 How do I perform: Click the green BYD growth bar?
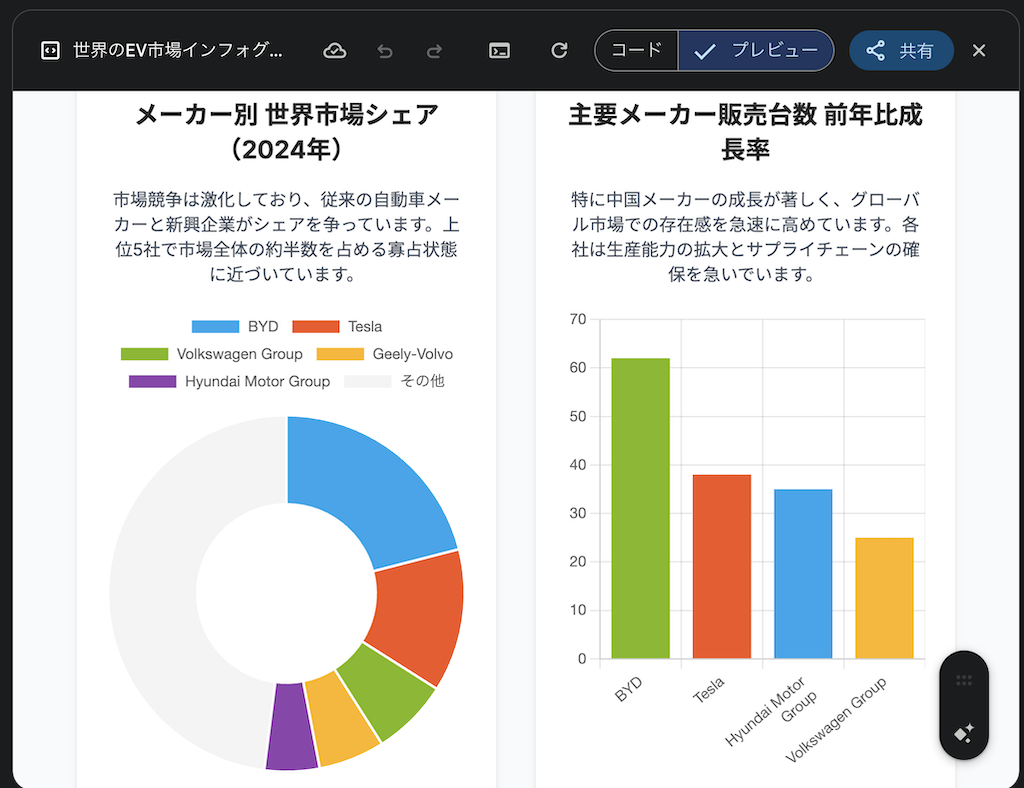[641, 508]
